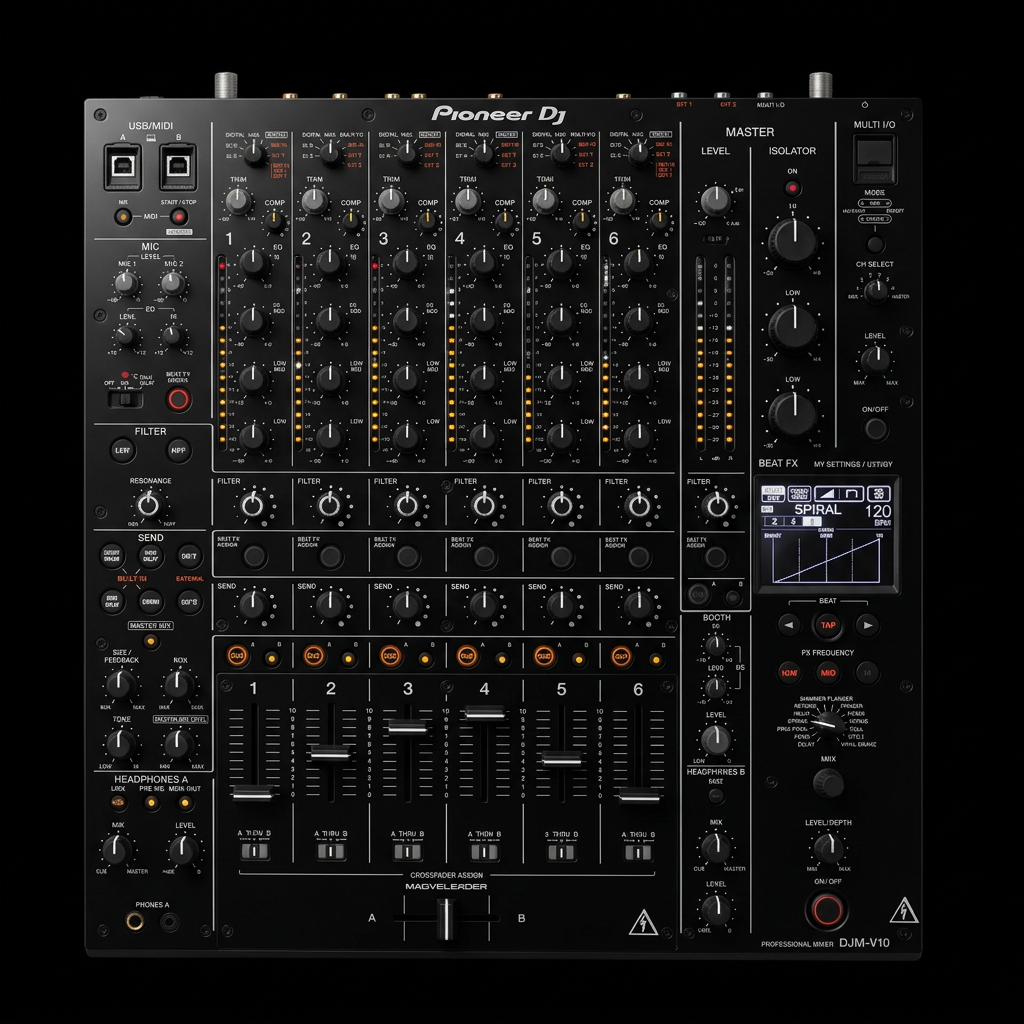Toggle master Beat FX assign button
Viewport: 1024px width, 1024px height.
pos(716,557)
